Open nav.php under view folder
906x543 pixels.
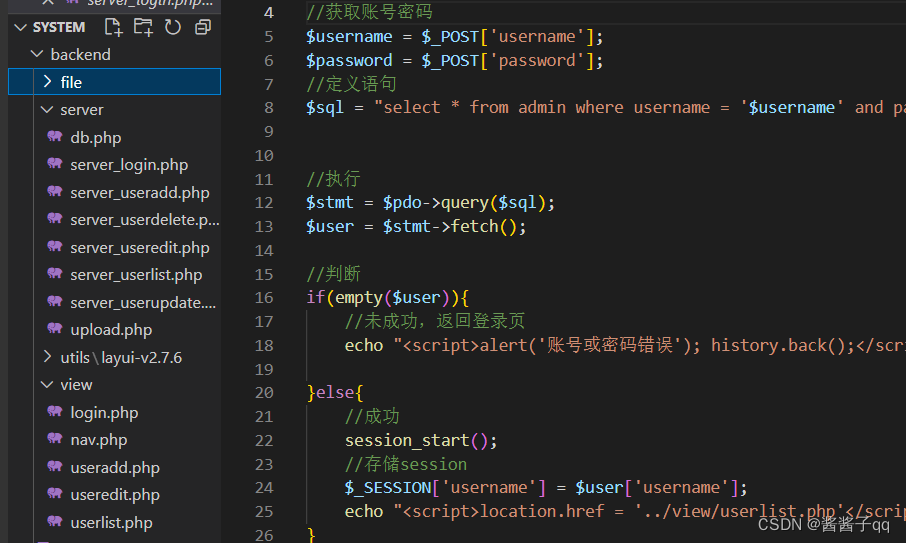pos(99,440)
